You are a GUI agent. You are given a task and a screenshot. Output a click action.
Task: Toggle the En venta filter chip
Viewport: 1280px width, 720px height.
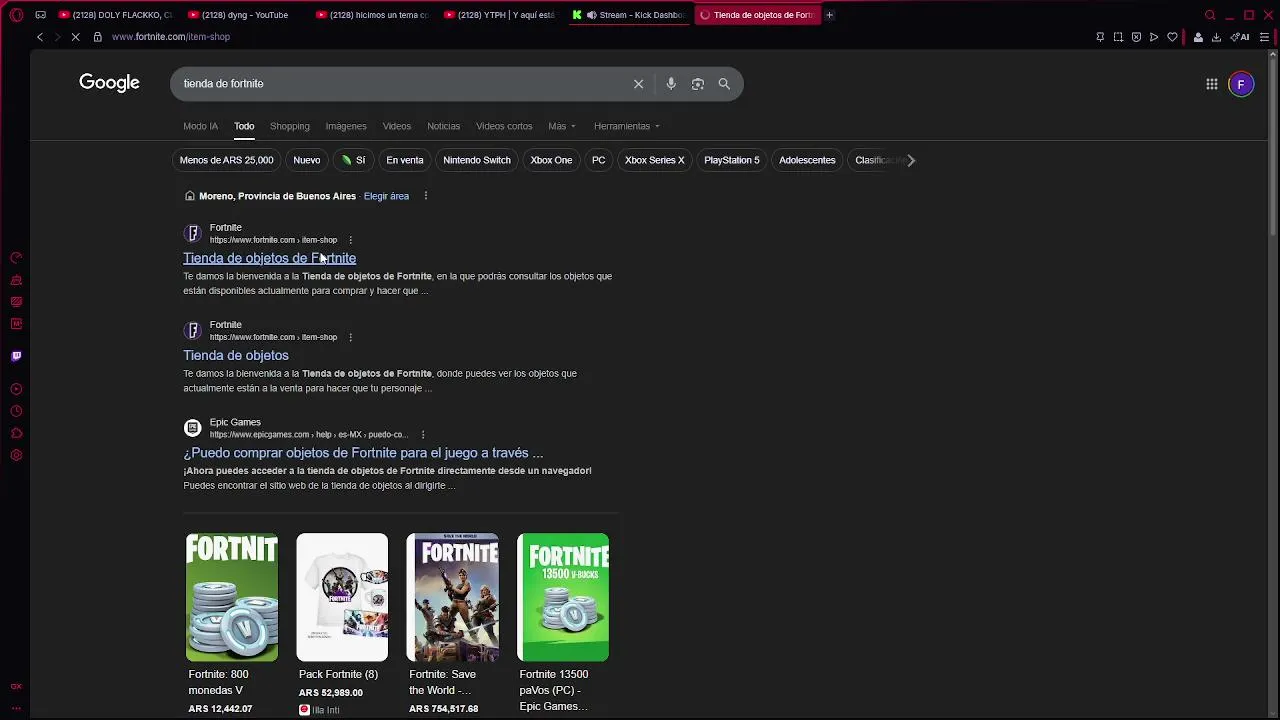[x=405, y=160]
